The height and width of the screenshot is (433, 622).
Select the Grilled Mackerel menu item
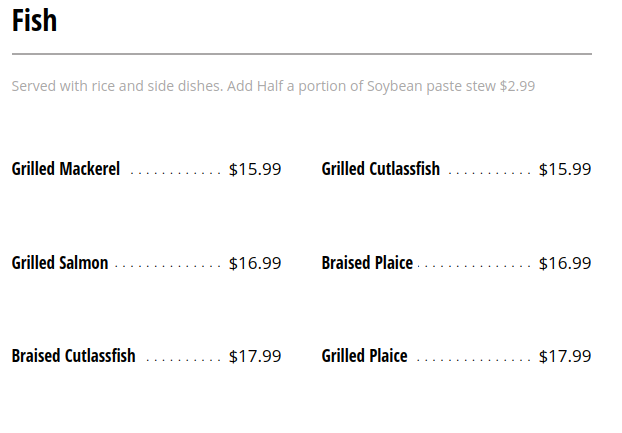coord(66,169)
